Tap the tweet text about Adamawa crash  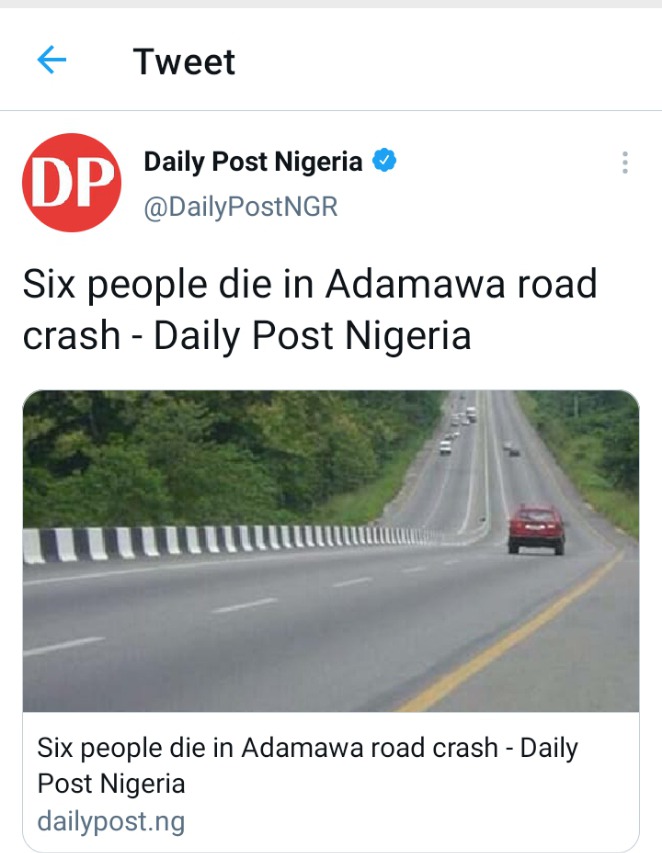coord(310,309)
